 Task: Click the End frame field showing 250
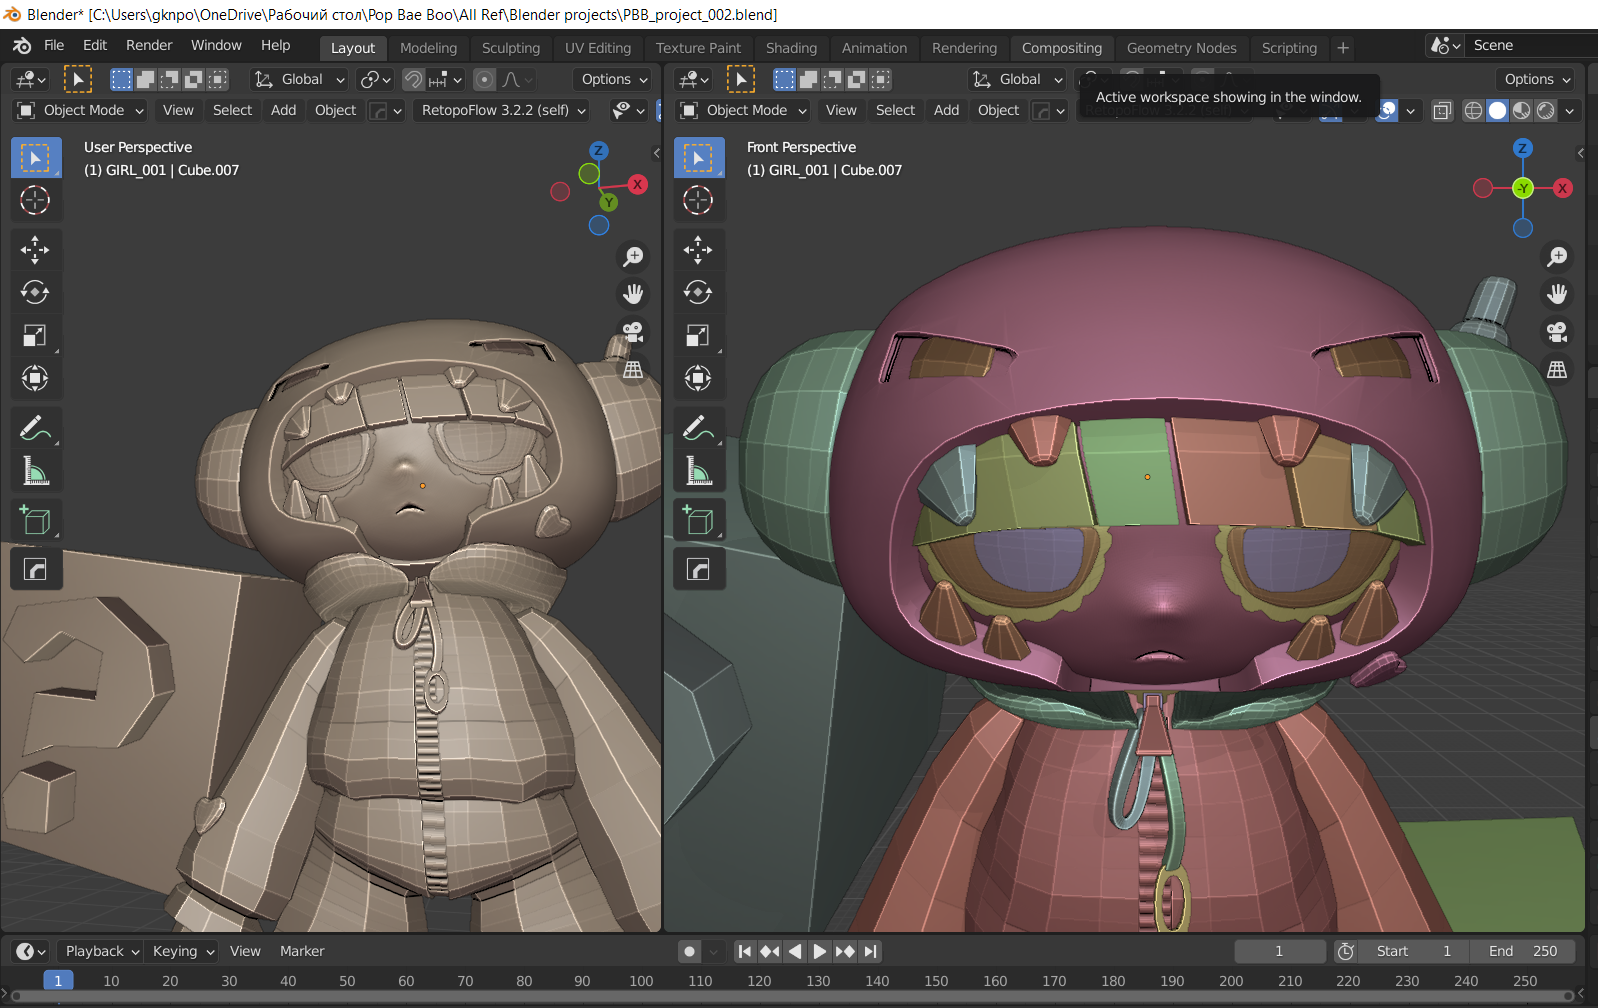coord(1522,951)
